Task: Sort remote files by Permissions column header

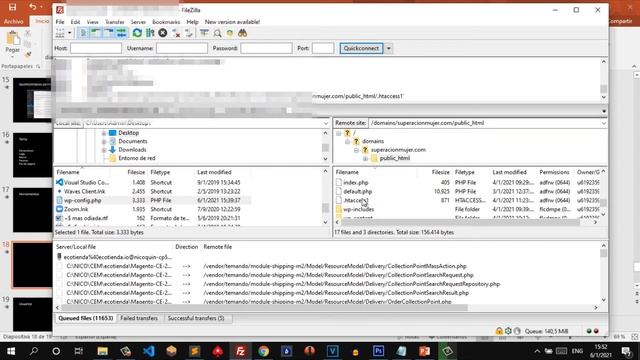Action: tap(554, 172)
